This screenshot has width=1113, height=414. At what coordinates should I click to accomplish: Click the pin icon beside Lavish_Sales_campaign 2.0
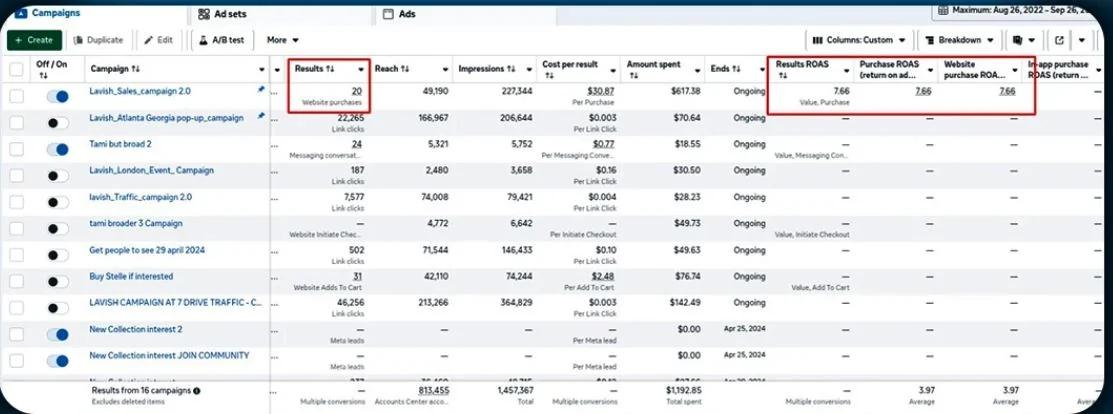261,91
